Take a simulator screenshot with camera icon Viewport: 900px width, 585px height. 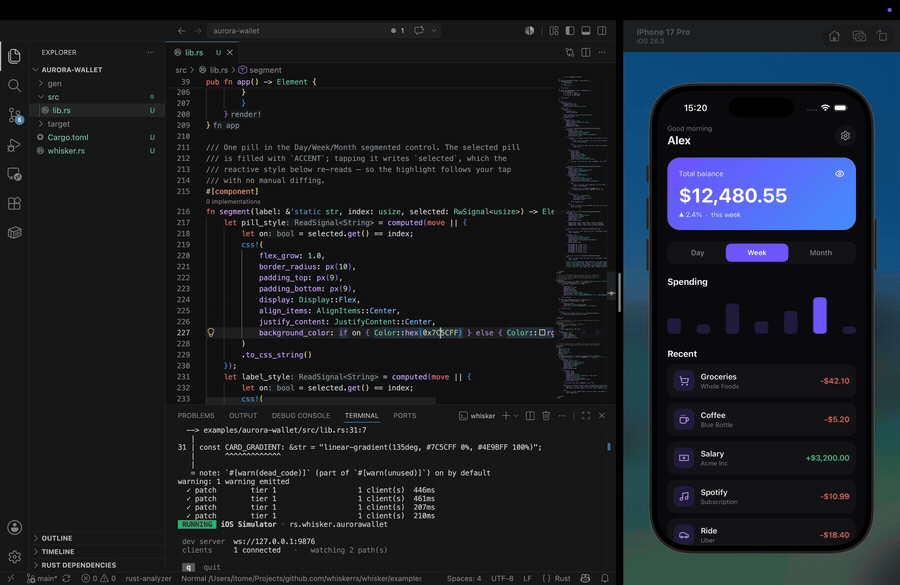[x=859, y=36]
